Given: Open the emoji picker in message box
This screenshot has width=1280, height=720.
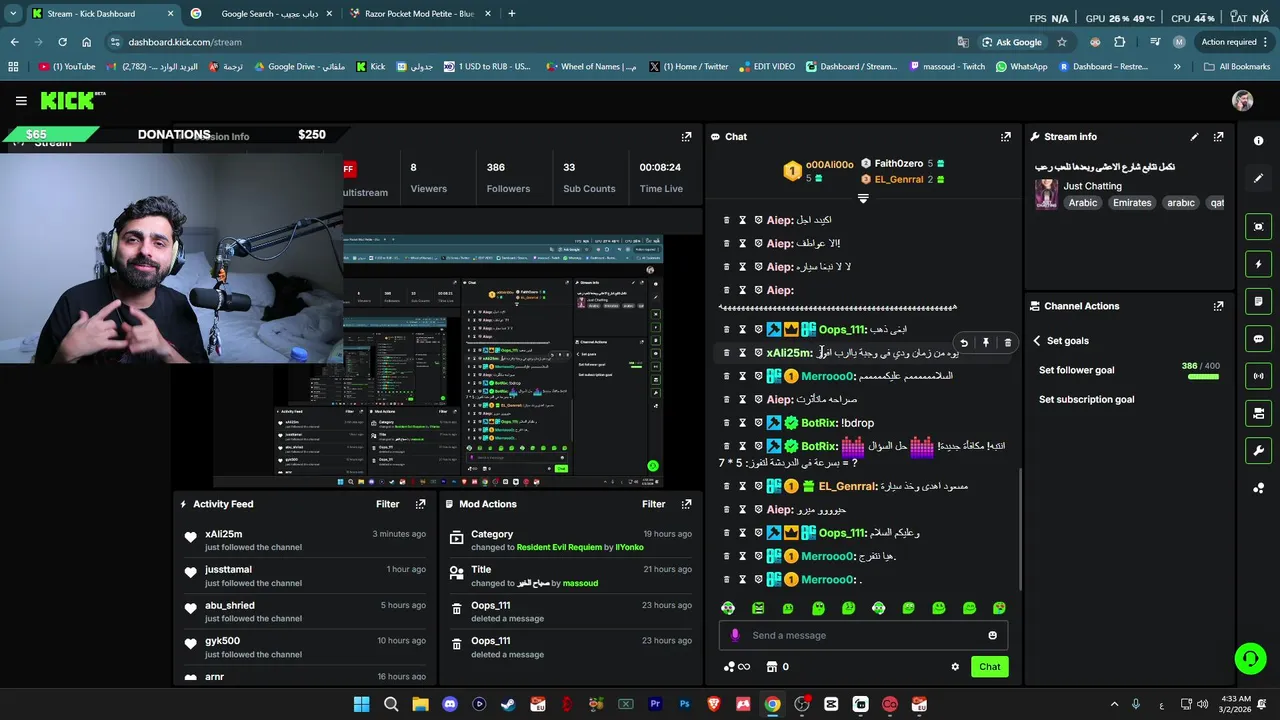Looking at the screenshot, I should [x=992, y=635].
